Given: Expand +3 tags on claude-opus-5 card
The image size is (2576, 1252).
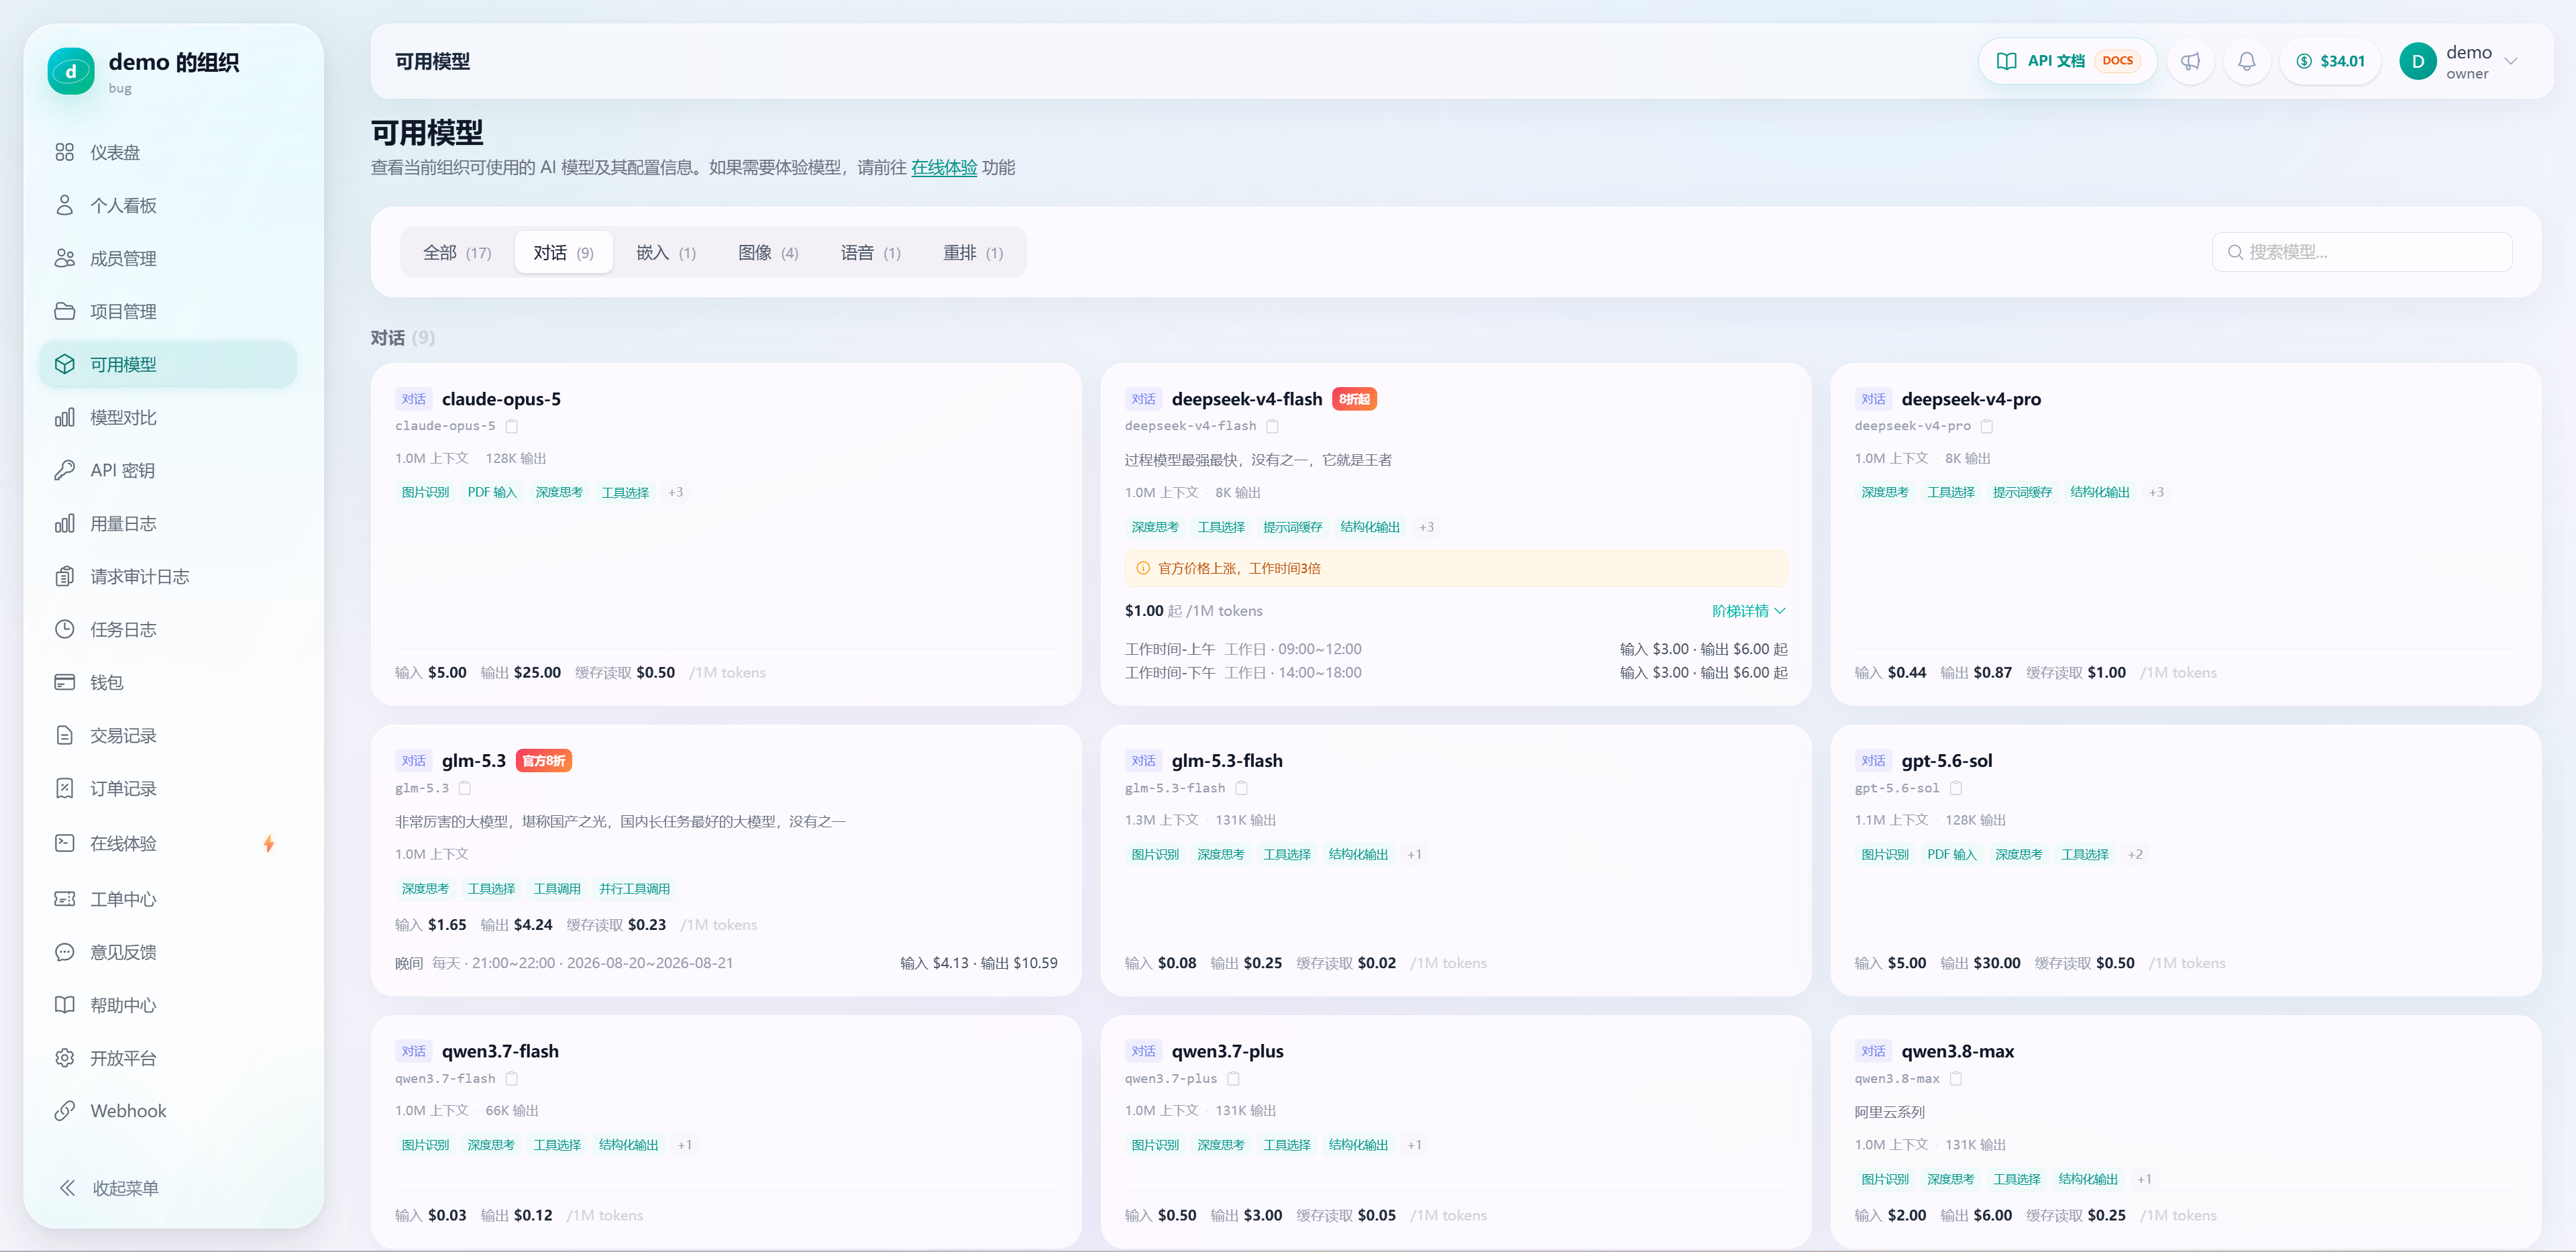Looking at the screenshot, I should coord(676,492).
